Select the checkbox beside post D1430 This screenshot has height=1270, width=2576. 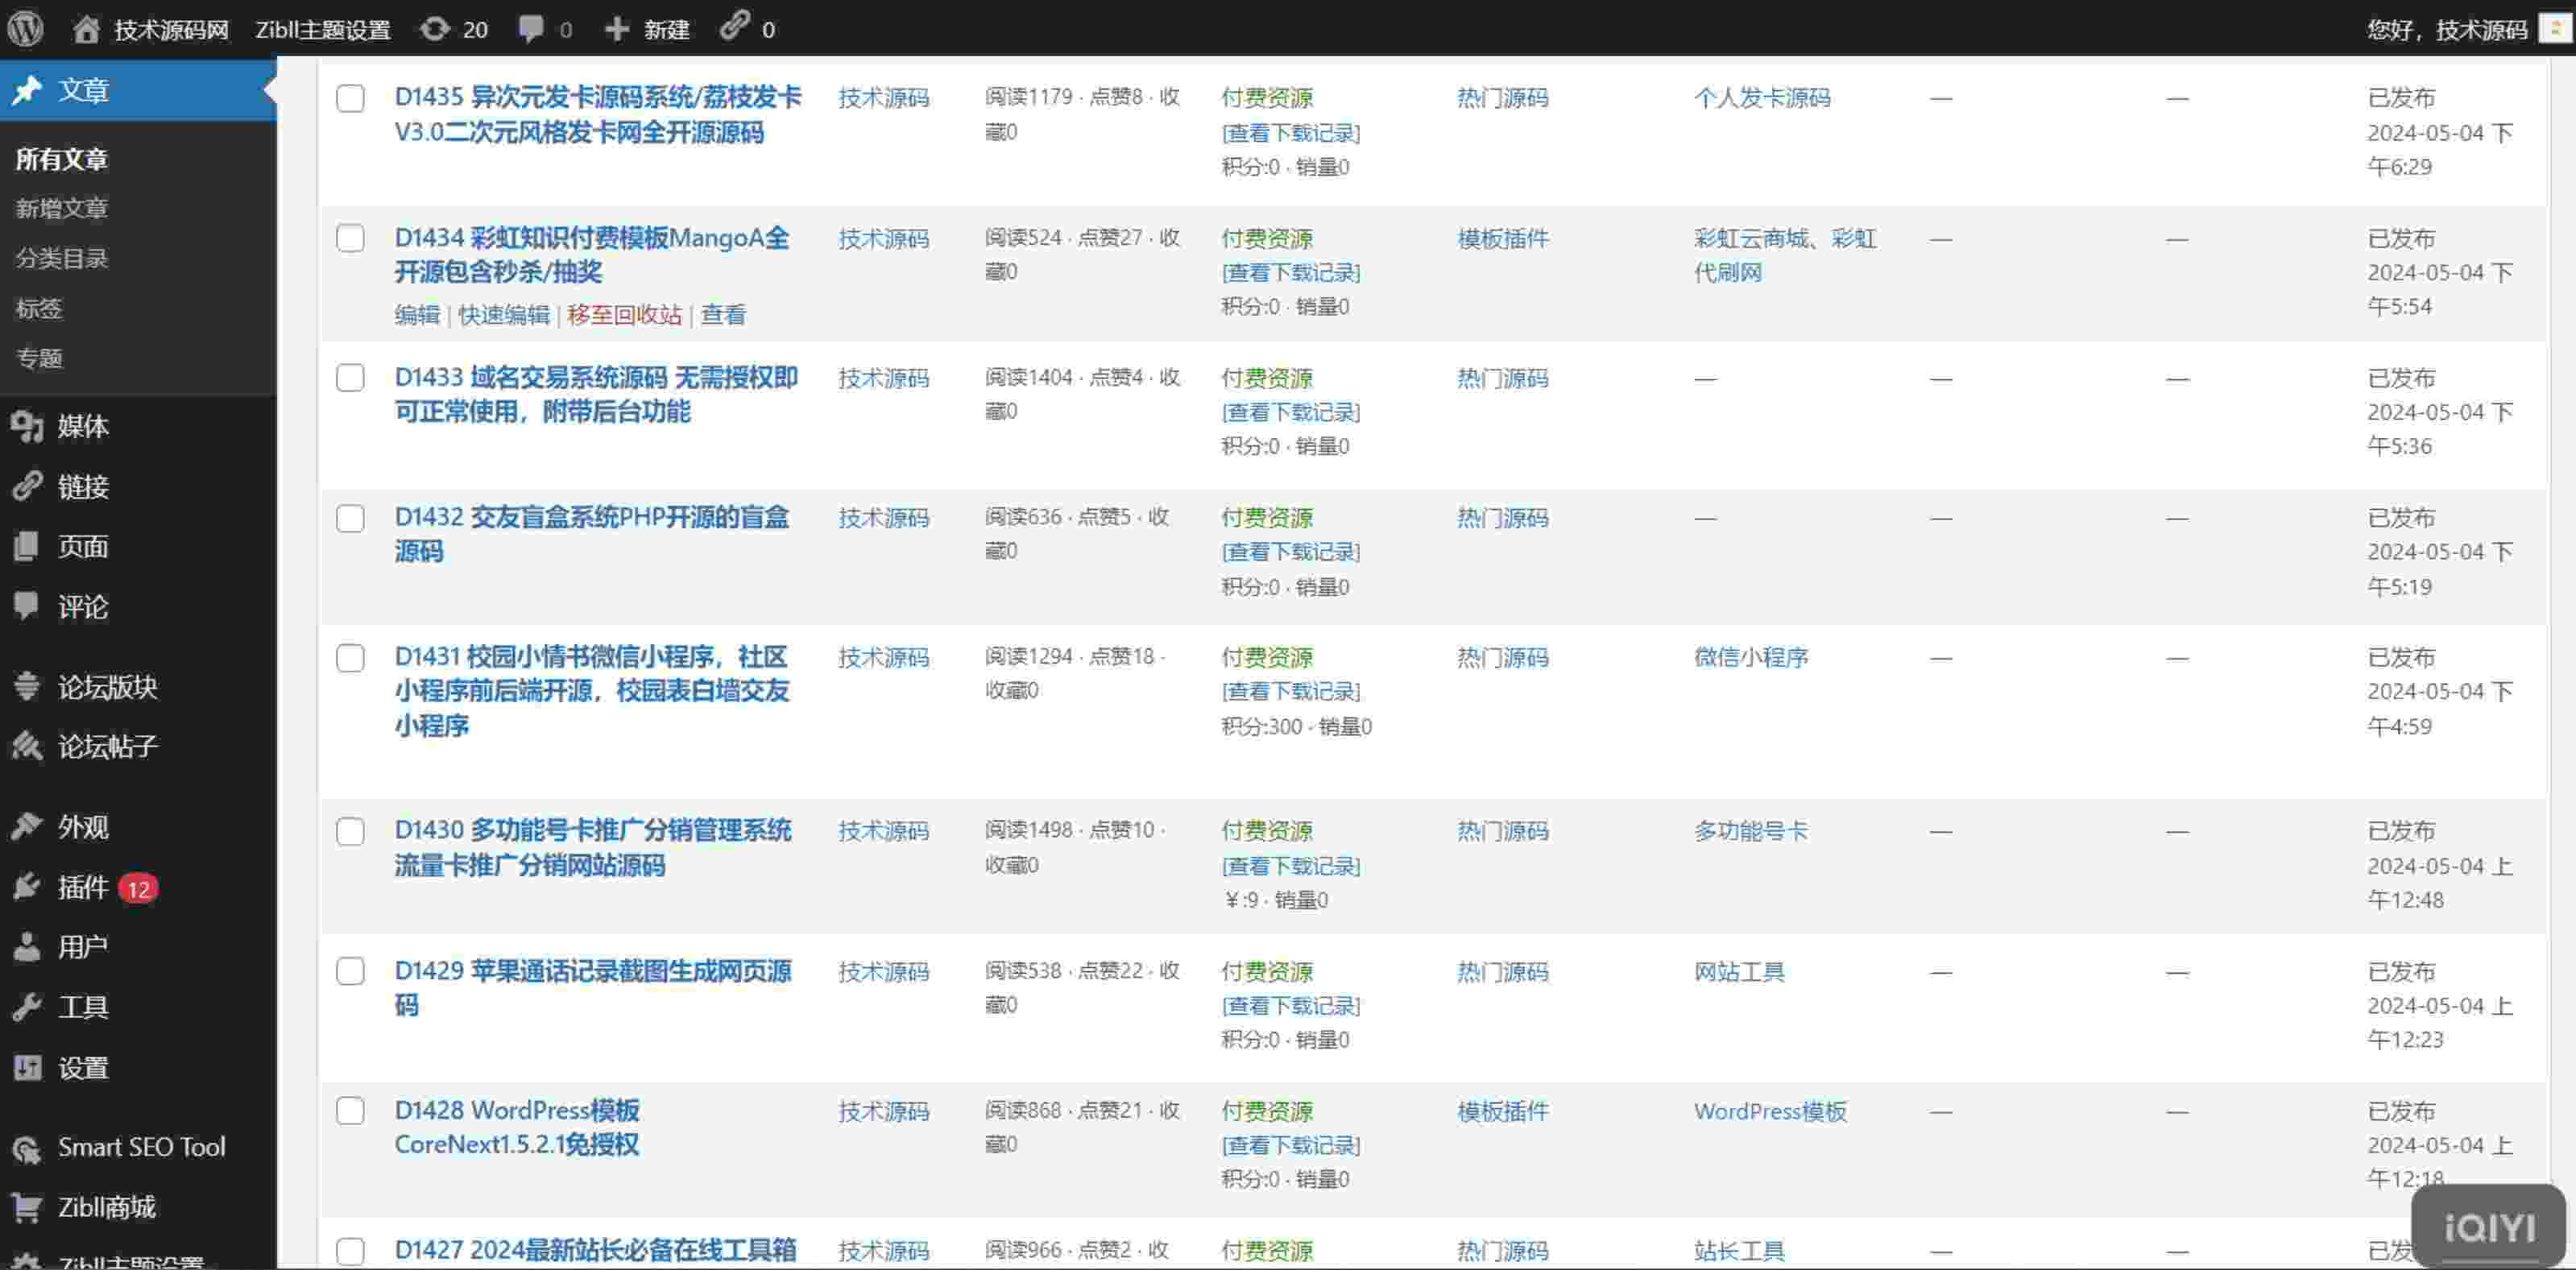click(350, 831)
